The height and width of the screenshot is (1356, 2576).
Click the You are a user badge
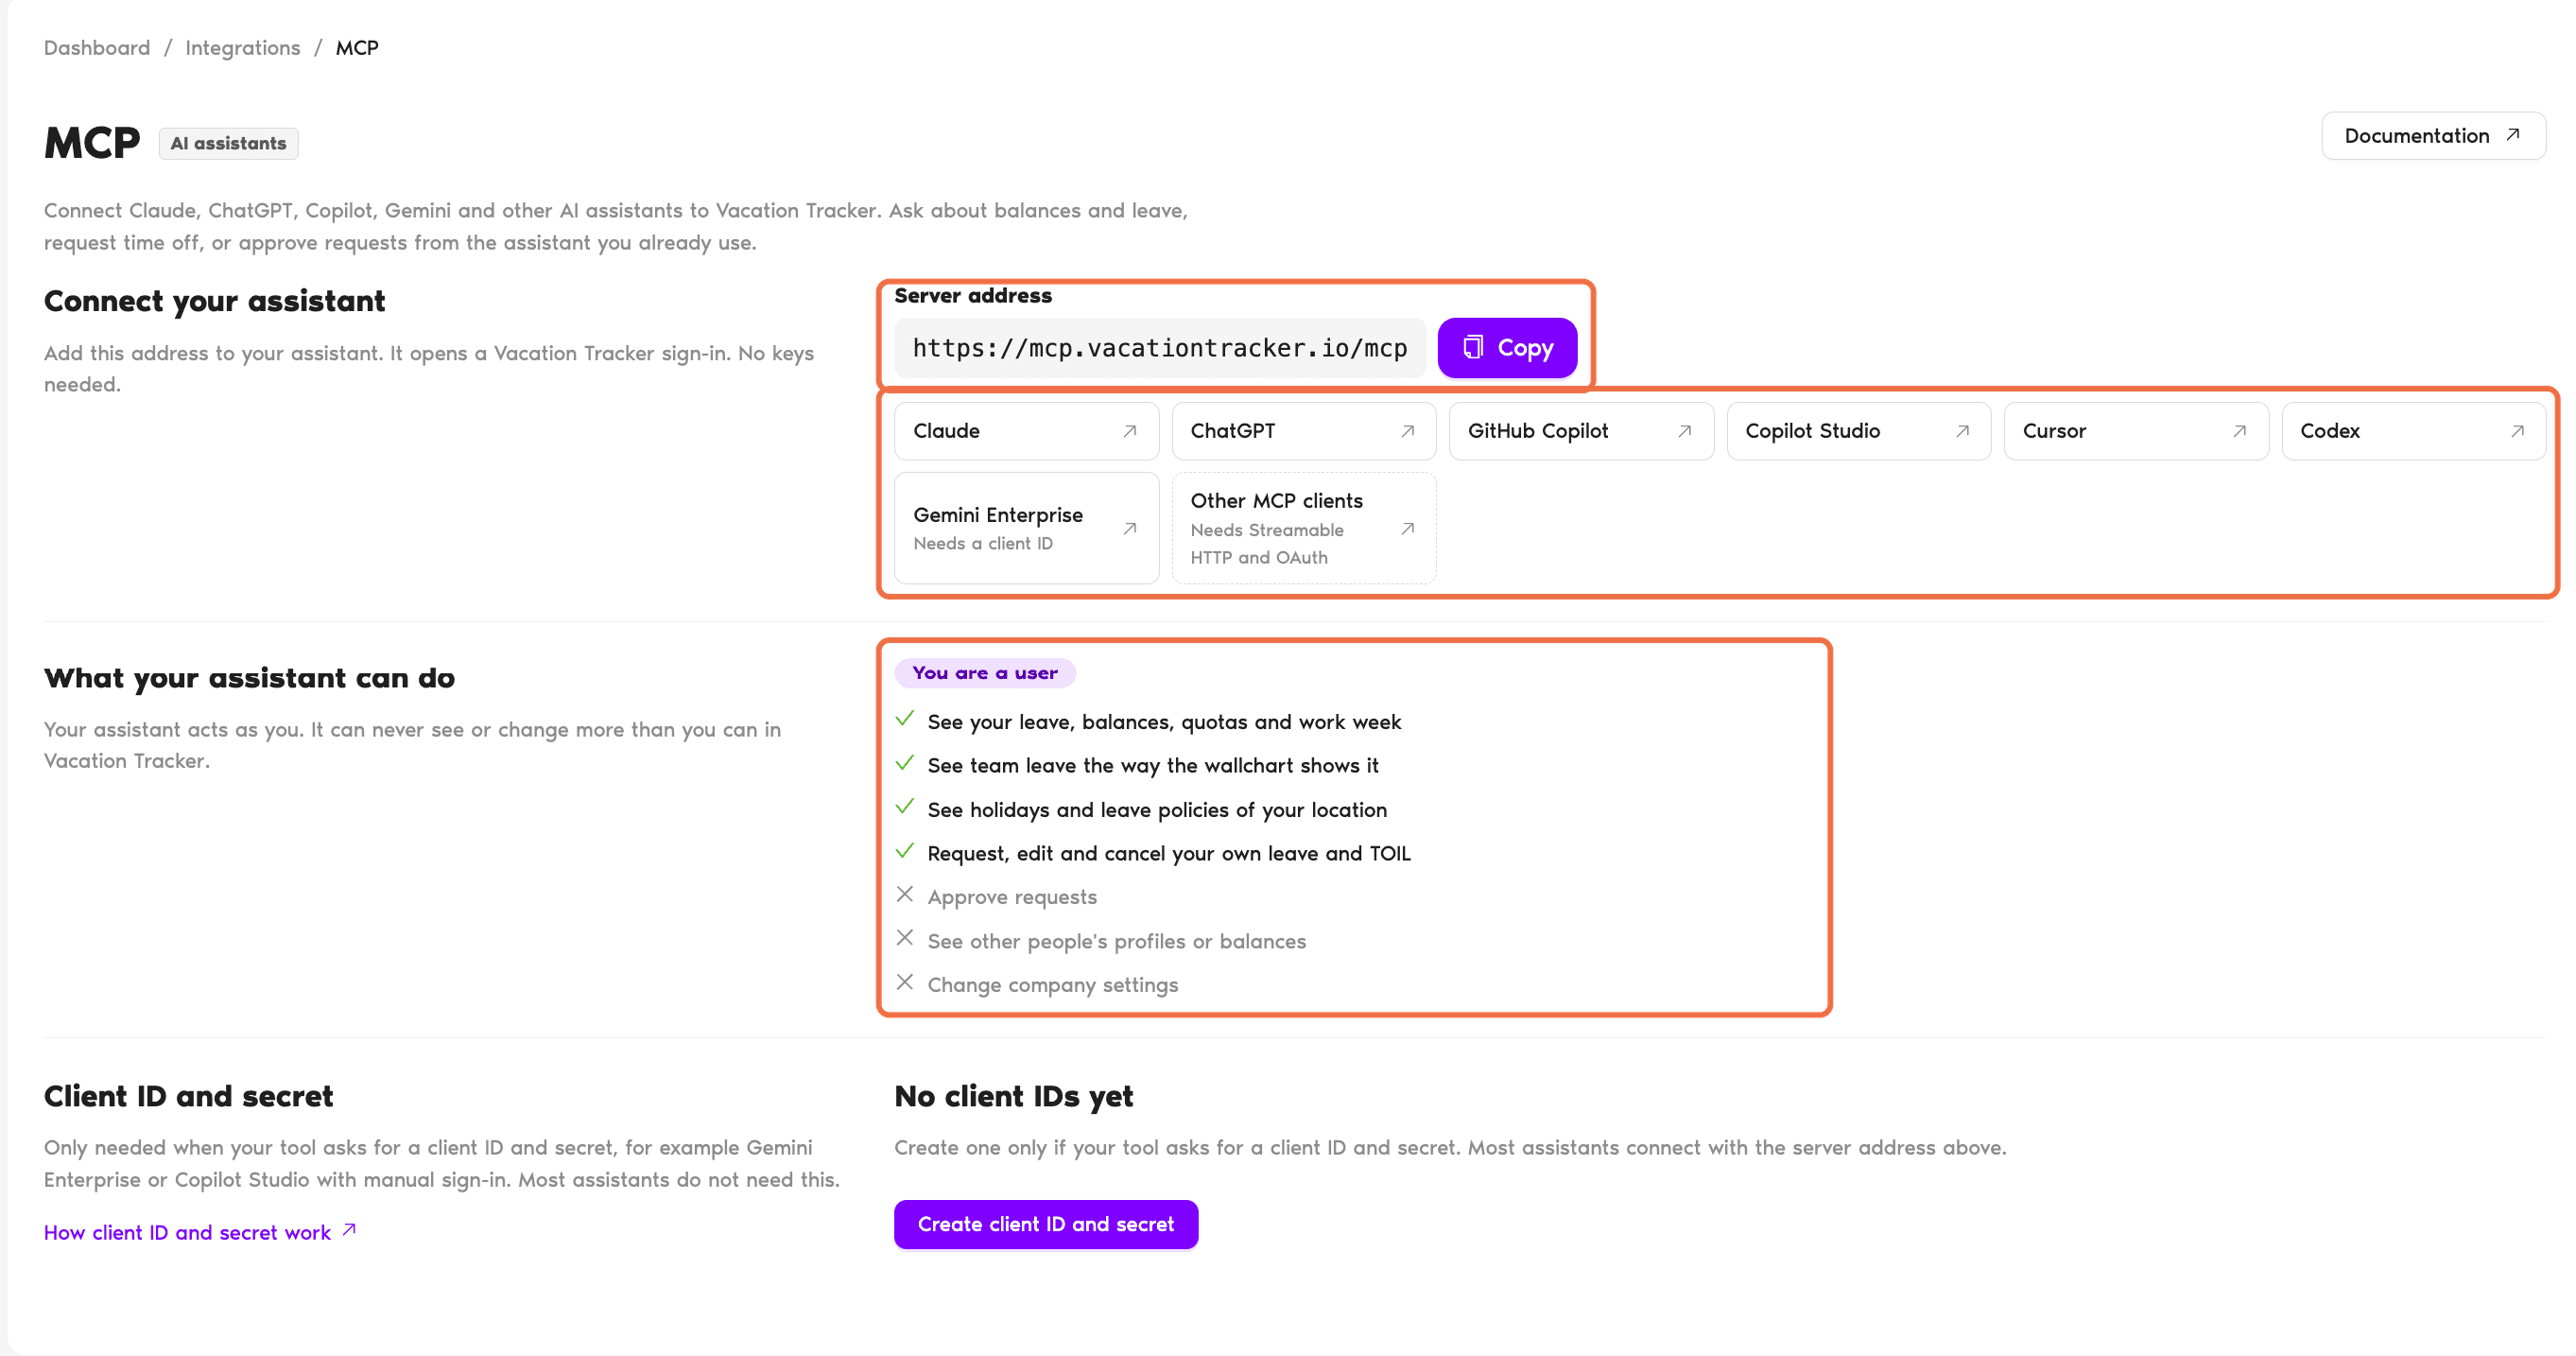tap(985, 673)
